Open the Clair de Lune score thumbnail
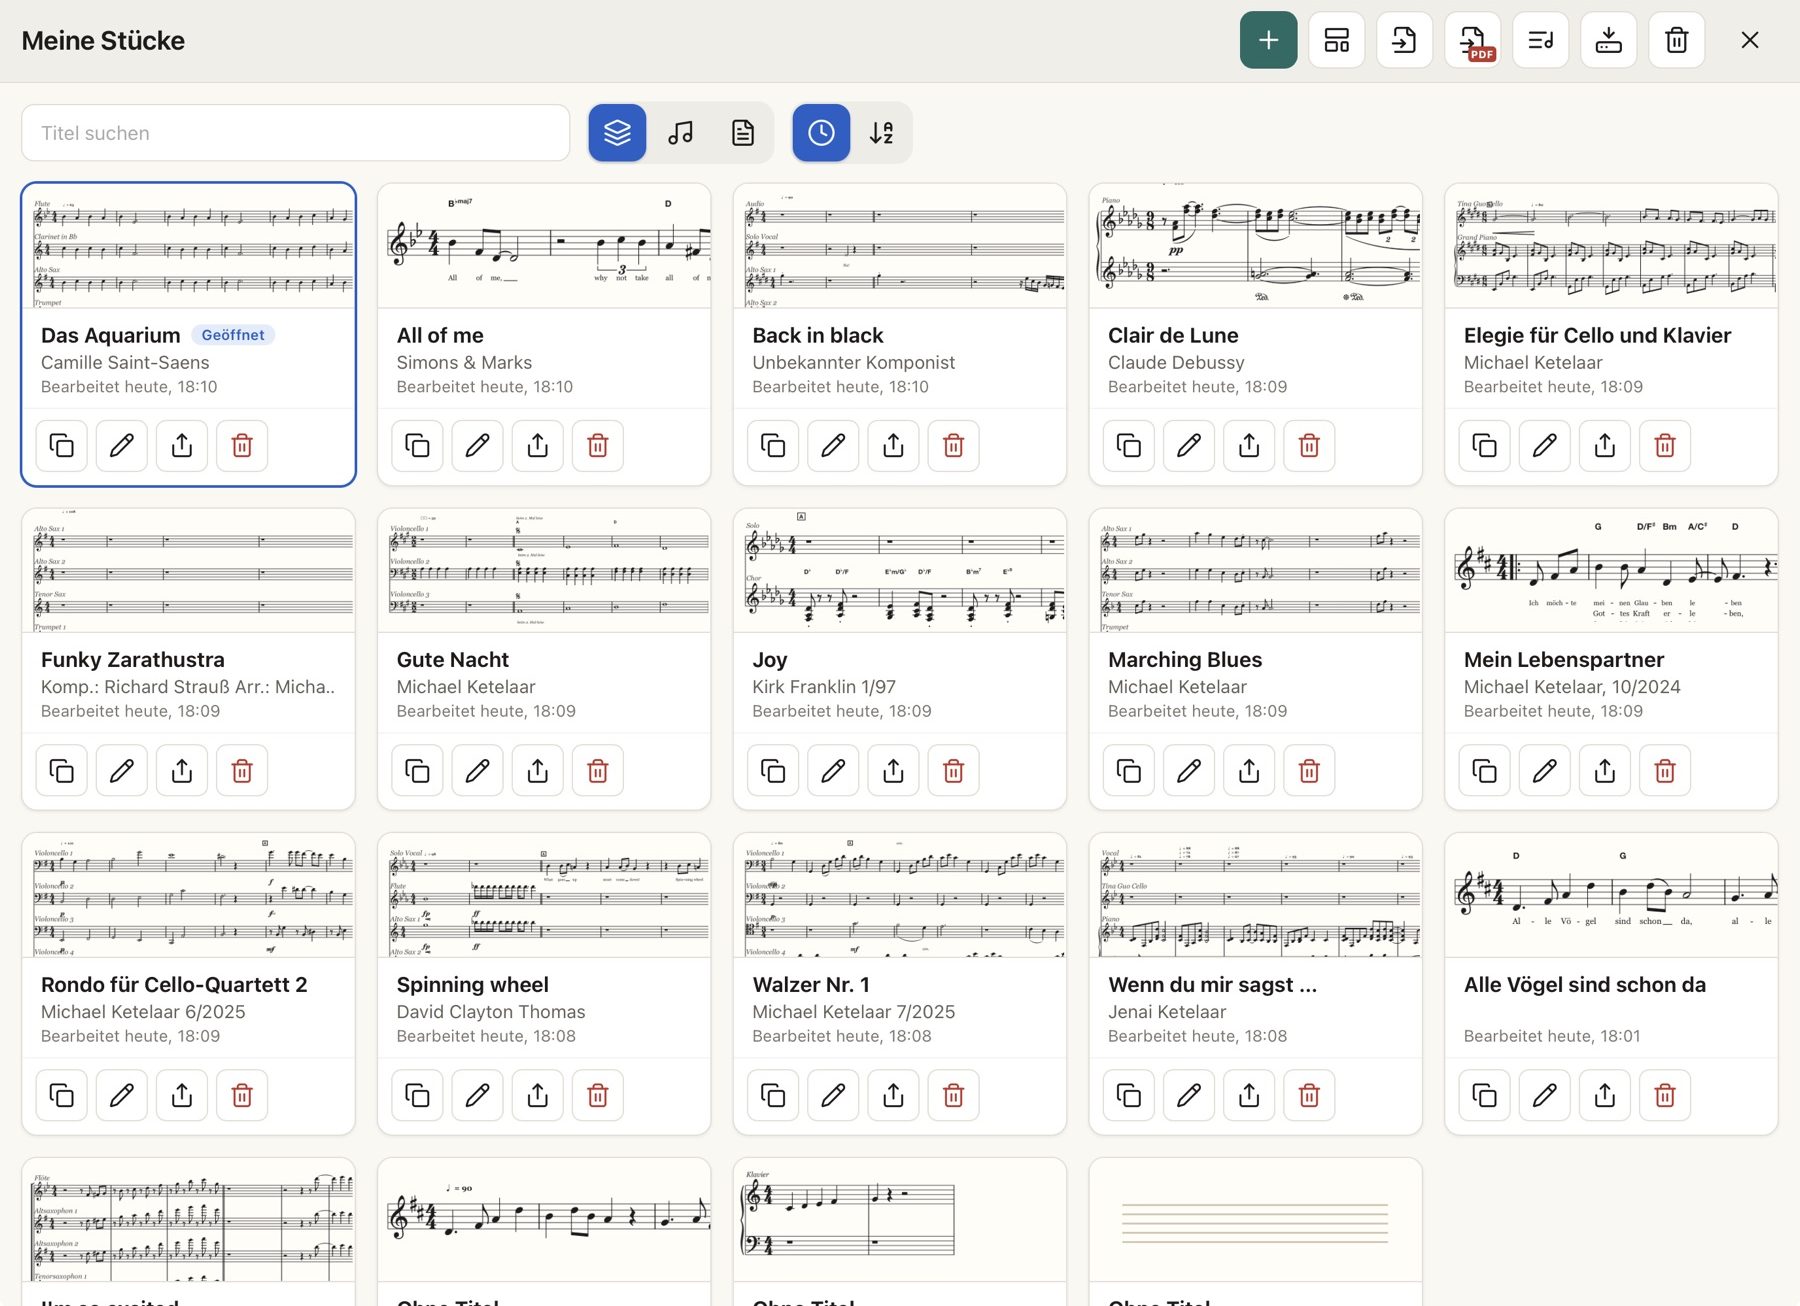1800x1306 pixels. click(x=1255, y=246)
